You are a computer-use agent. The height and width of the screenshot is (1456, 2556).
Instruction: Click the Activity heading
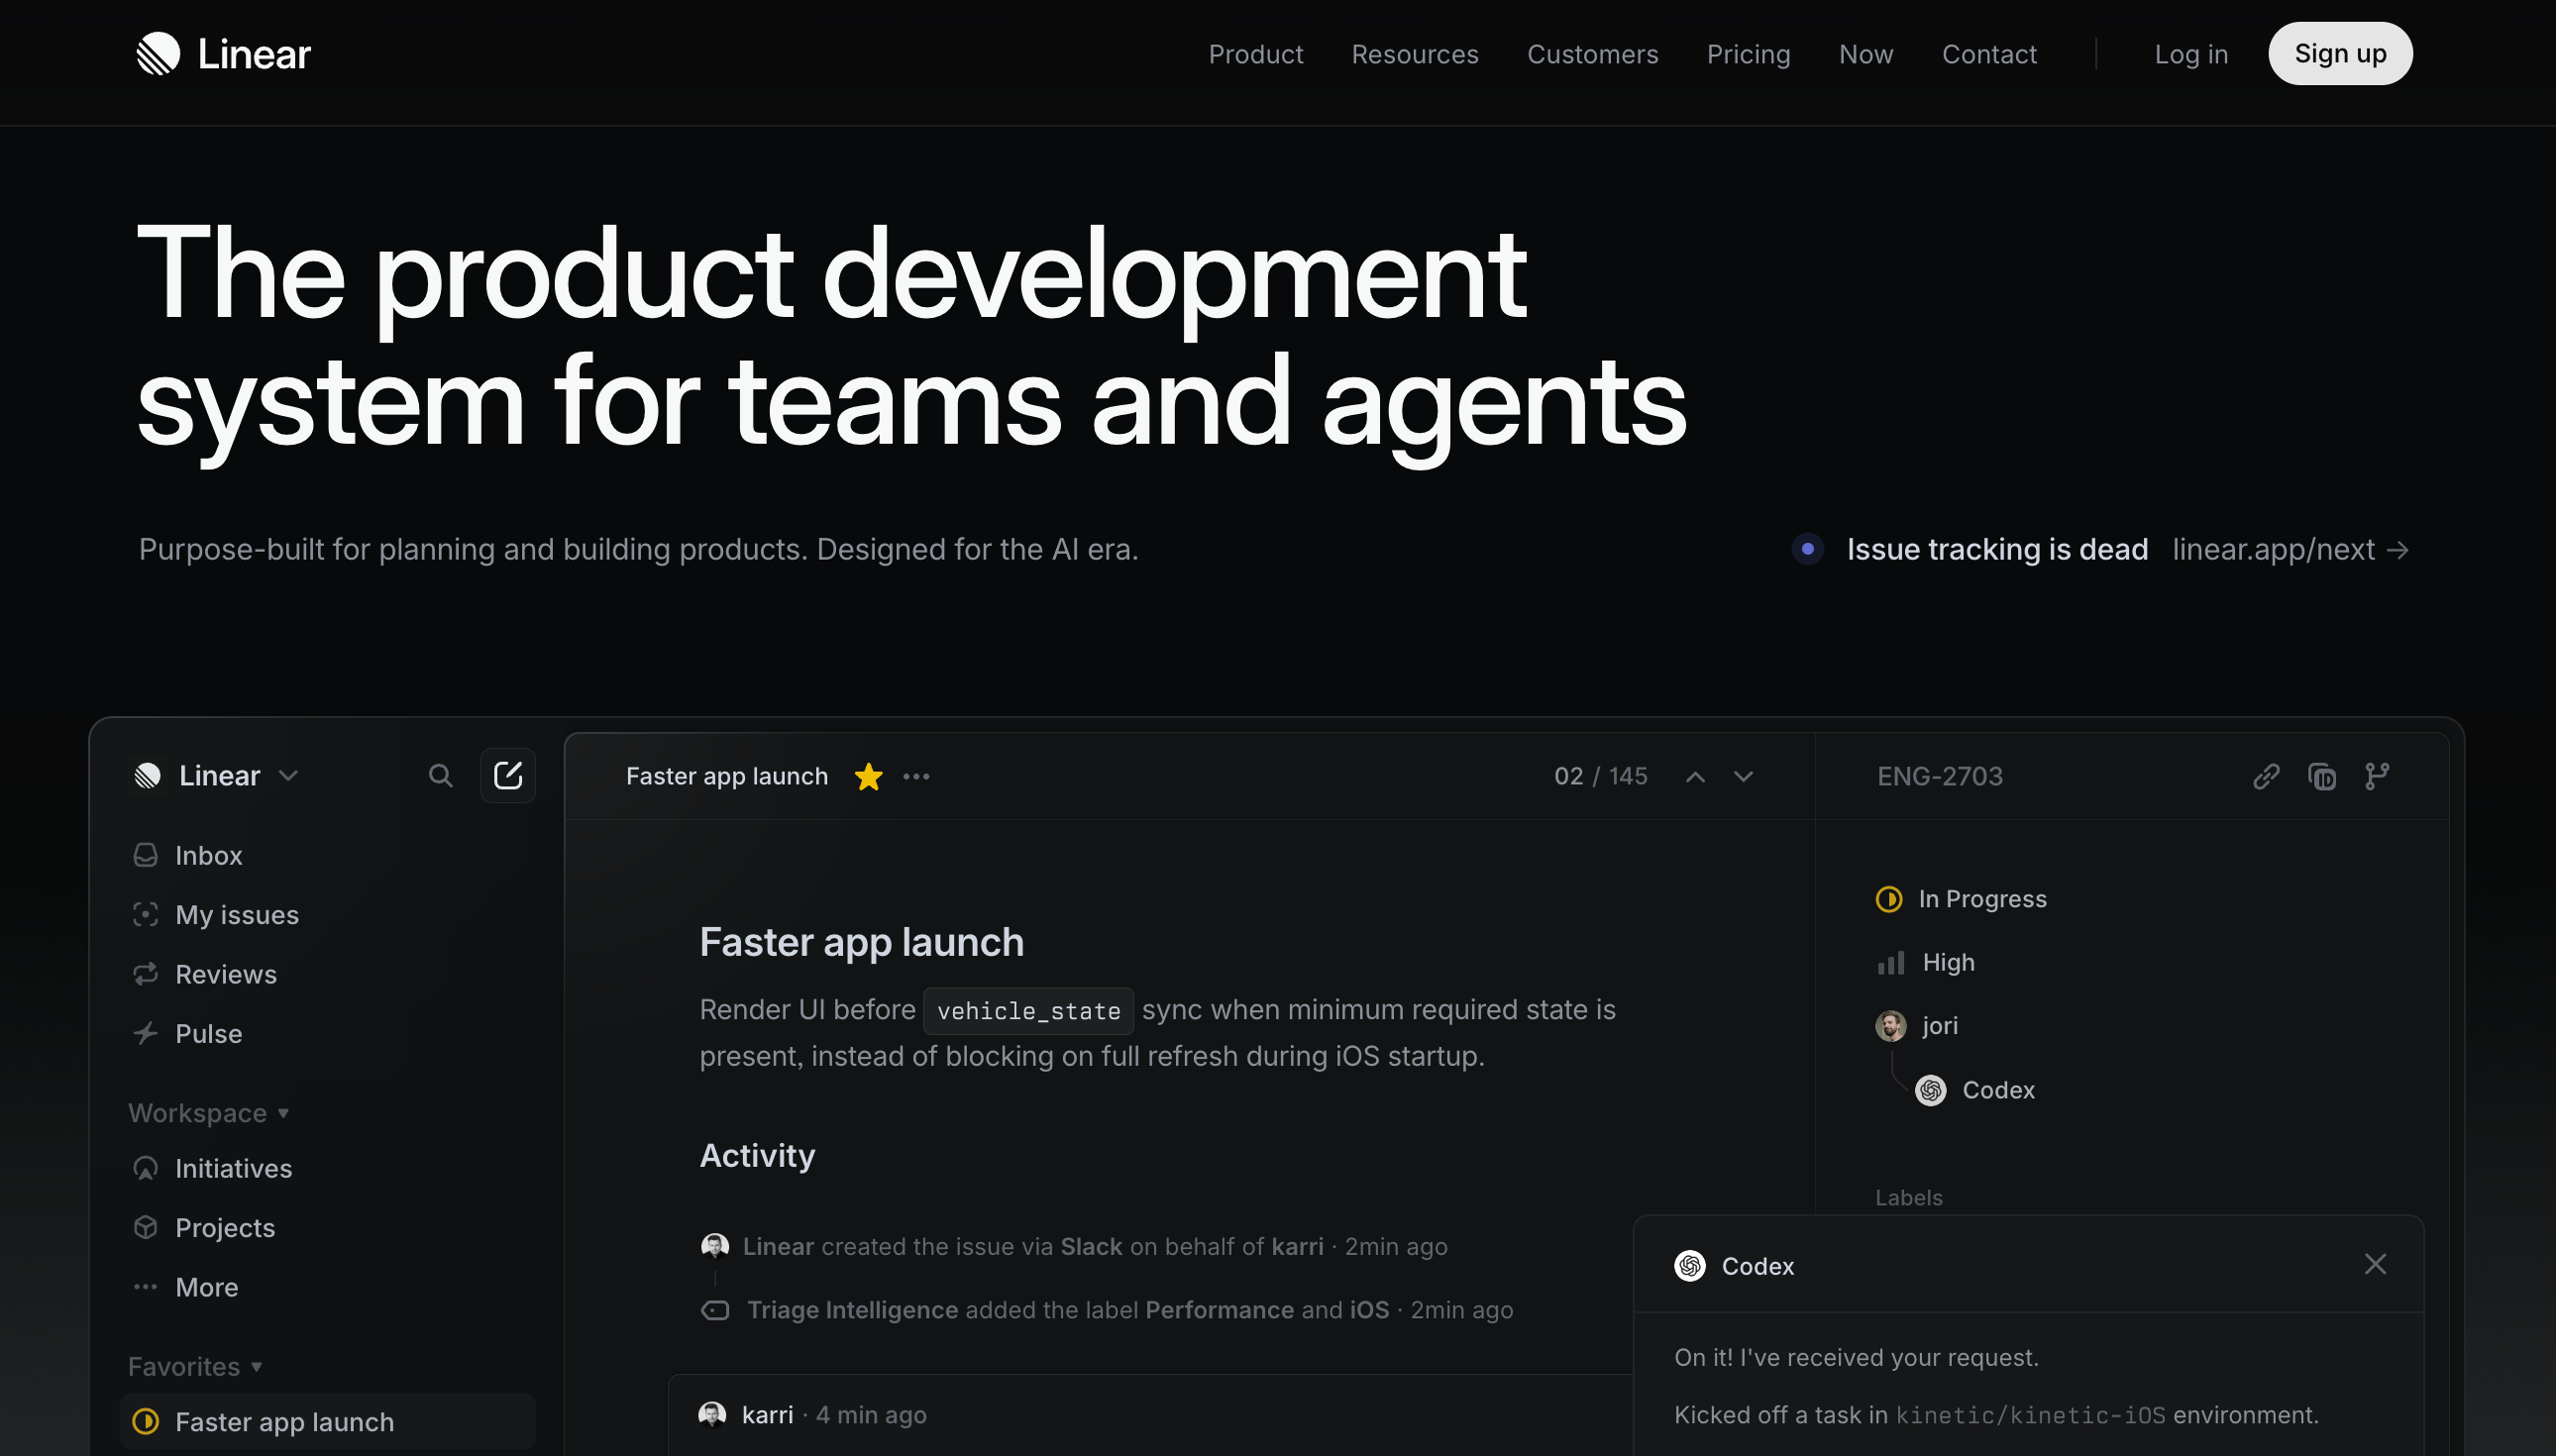tap(757, 1155)
